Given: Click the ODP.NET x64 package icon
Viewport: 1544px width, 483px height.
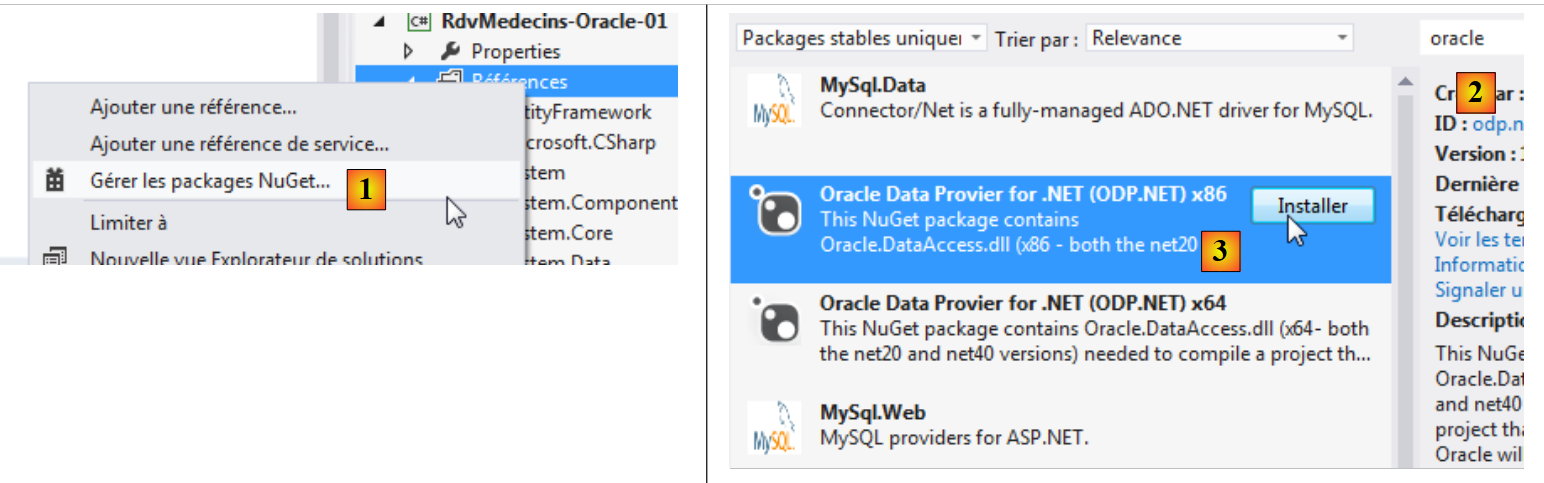Looking at the screenshot, I should point(775,319).
